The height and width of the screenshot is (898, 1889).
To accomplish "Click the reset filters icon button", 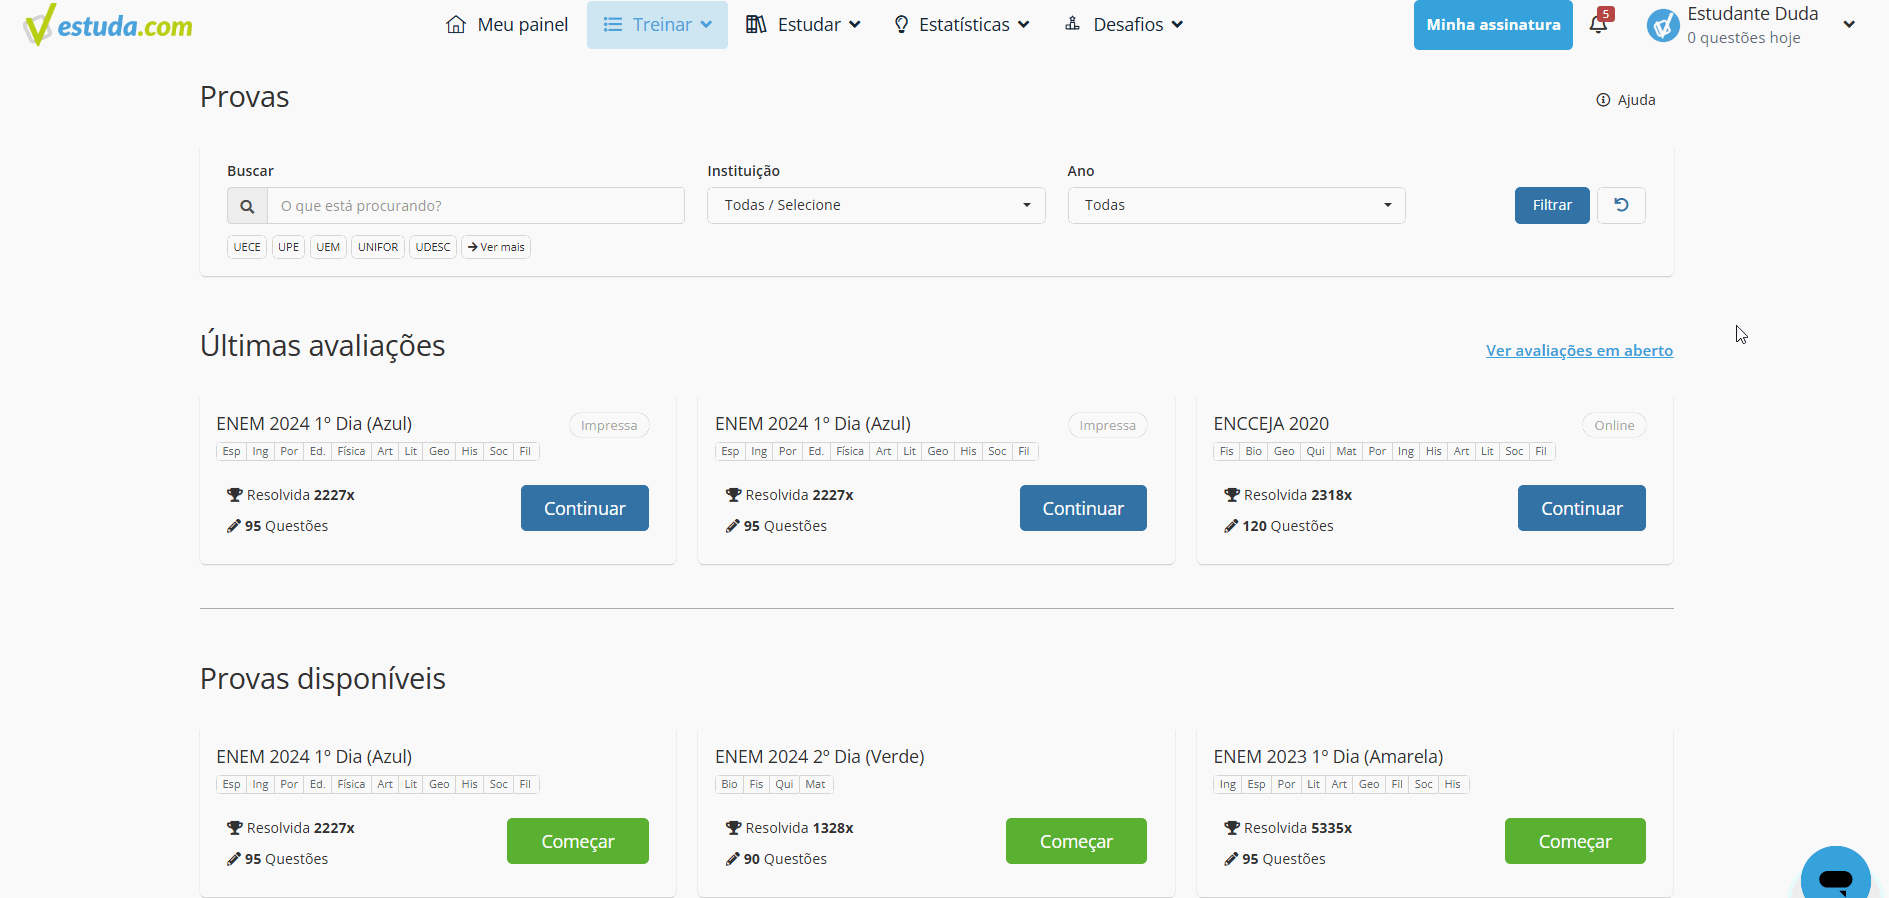I will pyautogui.click(x=1621, y=205).
